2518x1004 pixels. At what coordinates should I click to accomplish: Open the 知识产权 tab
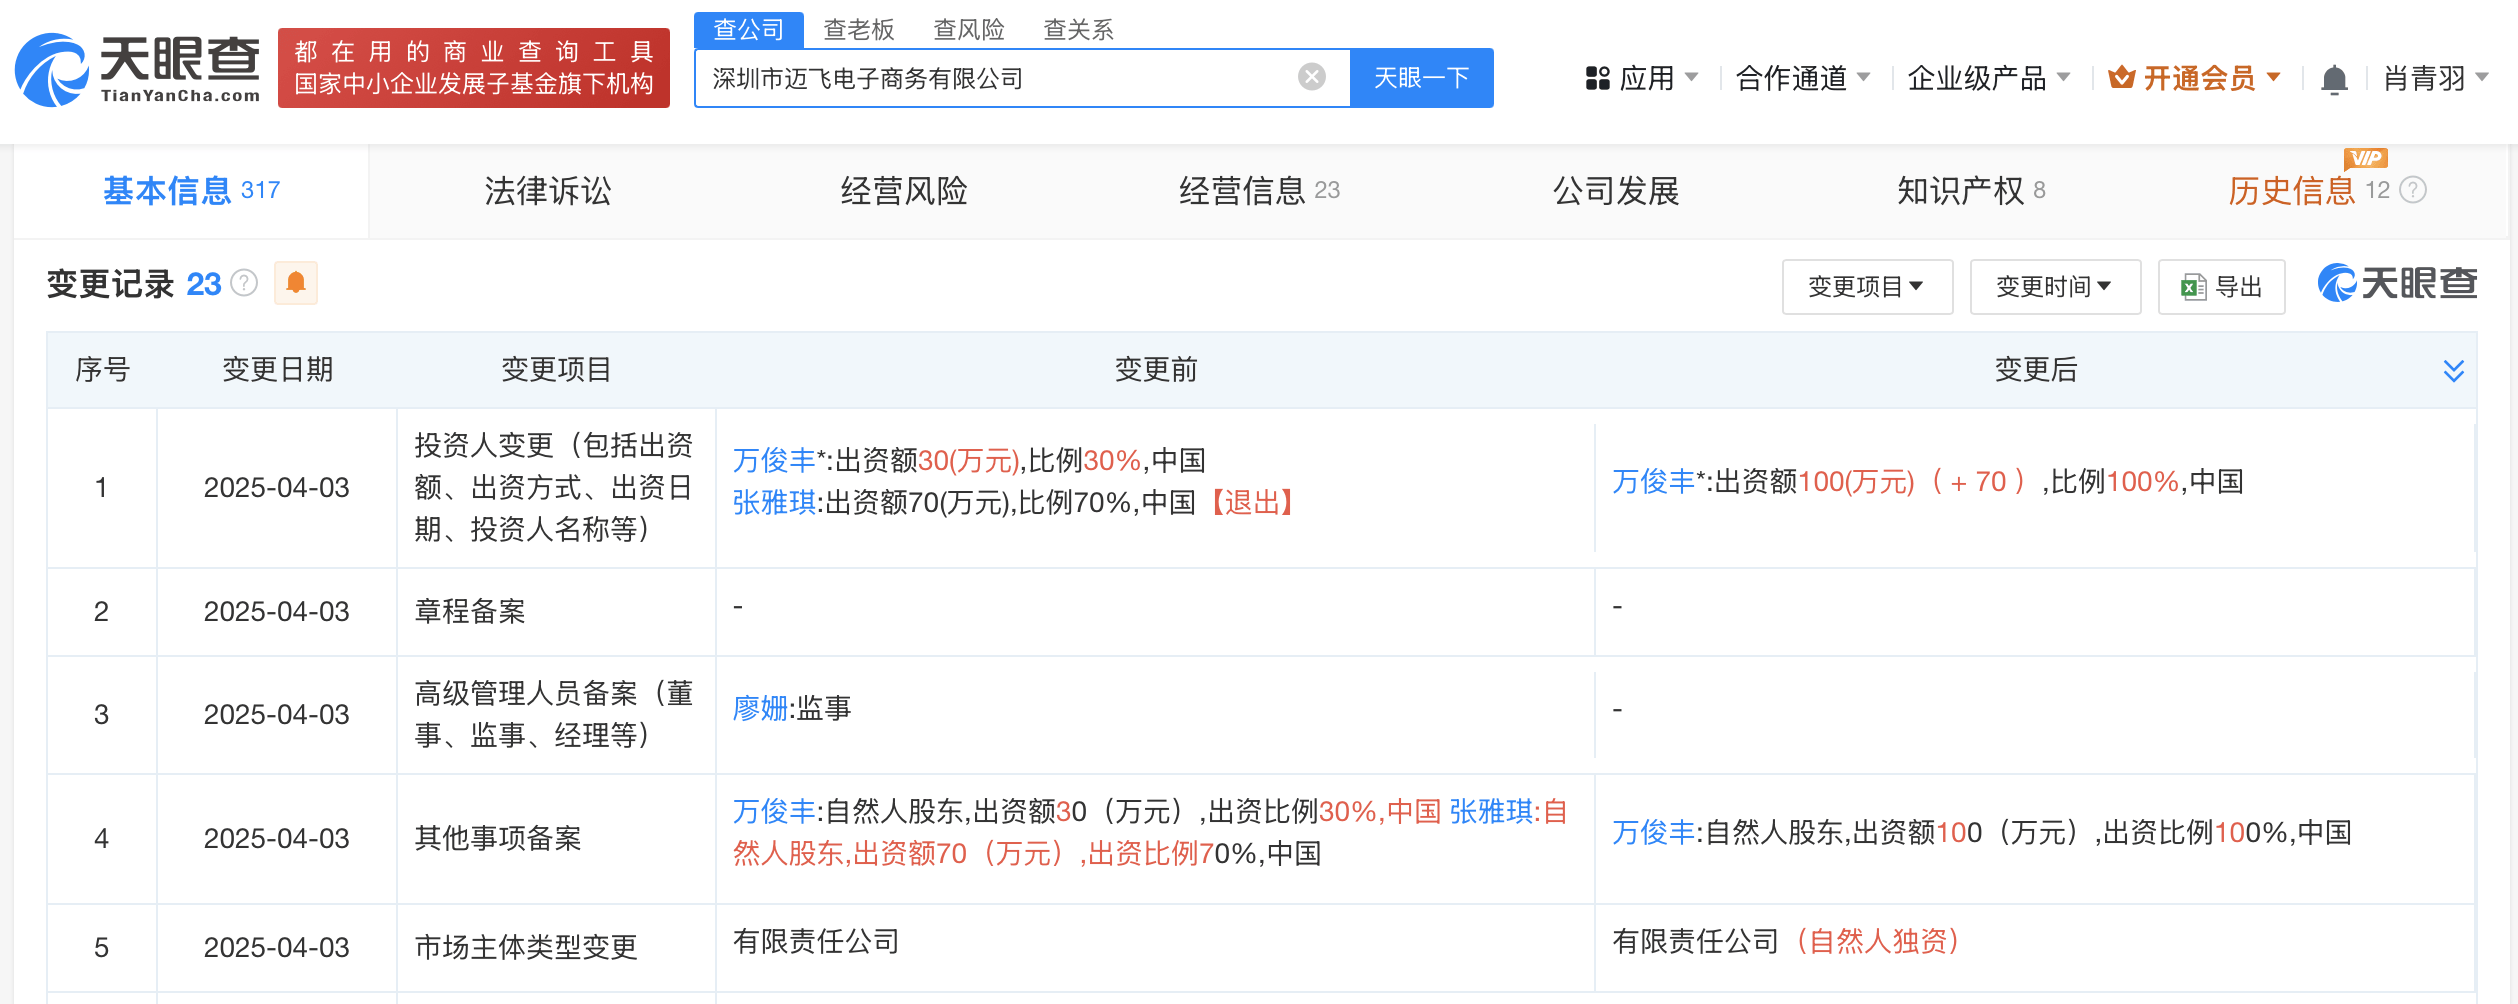(1971, 190)
